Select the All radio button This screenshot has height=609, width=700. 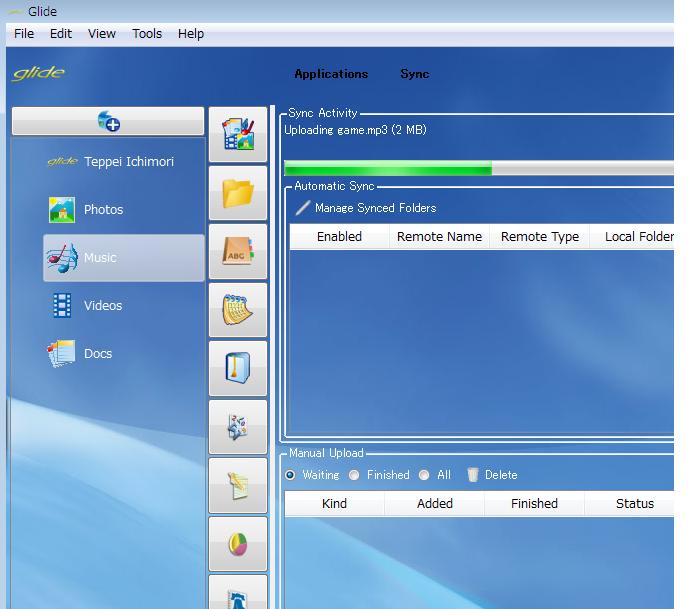pos(424,475)
